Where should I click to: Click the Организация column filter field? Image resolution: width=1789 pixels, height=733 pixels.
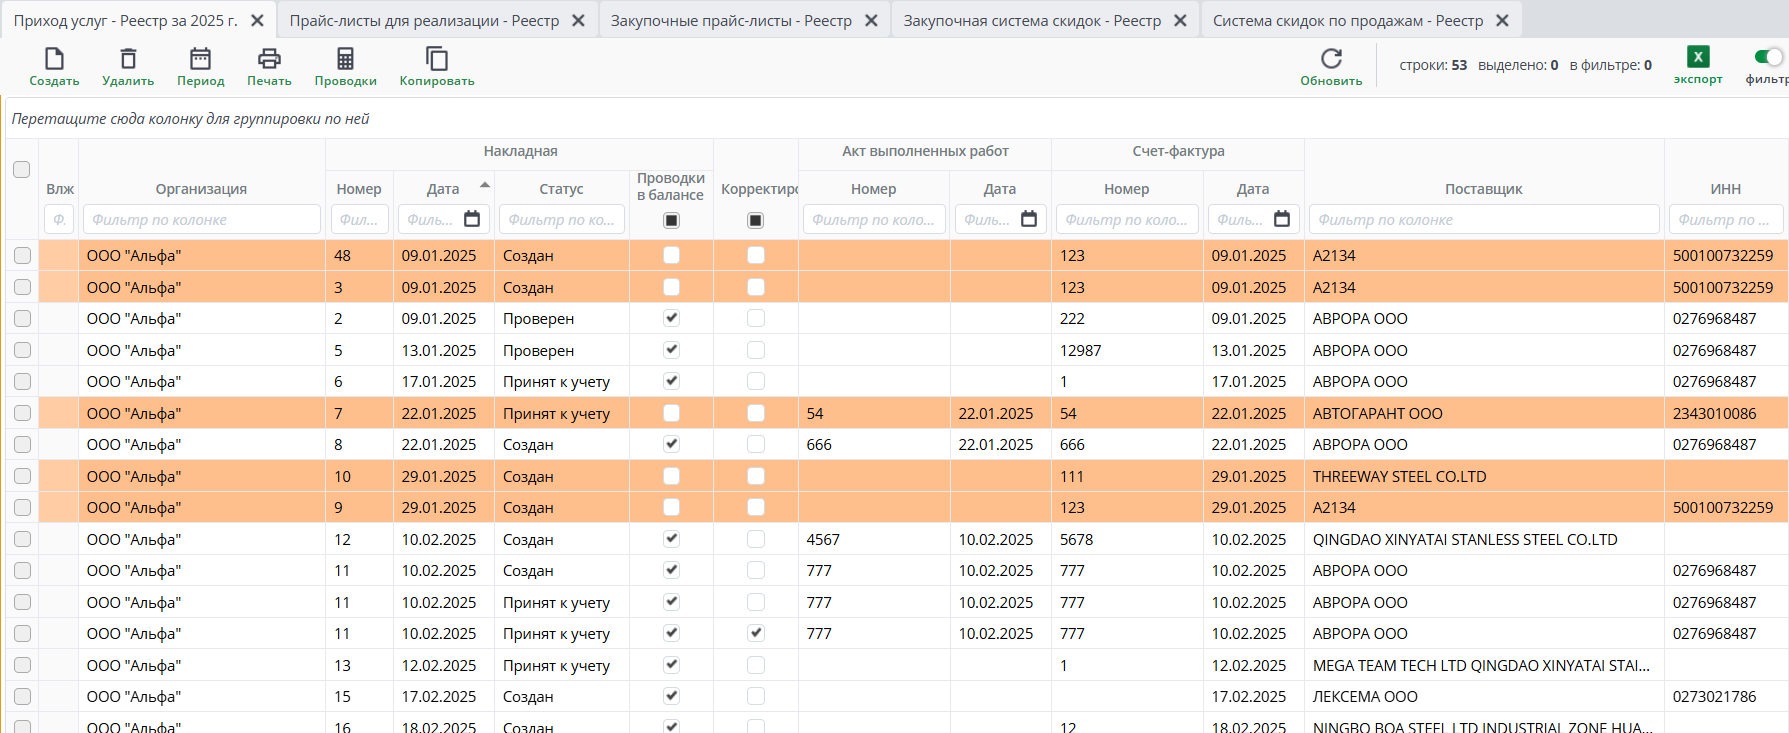(x=200, y=220)
